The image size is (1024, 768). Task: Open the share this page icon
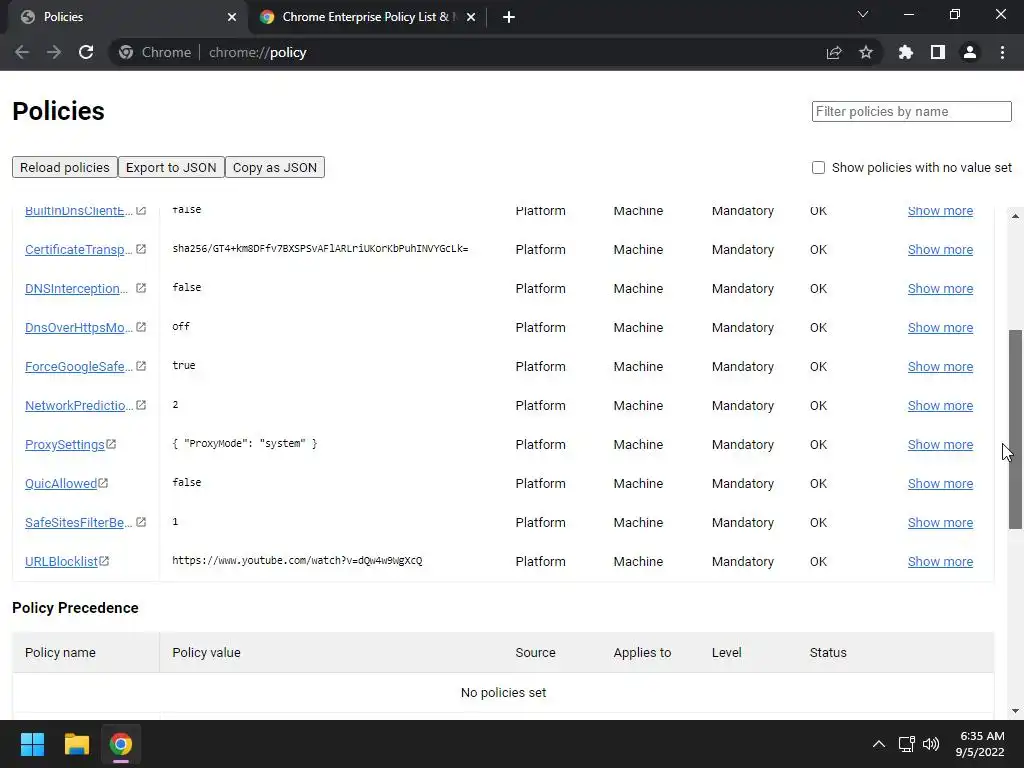click(834, 52)
